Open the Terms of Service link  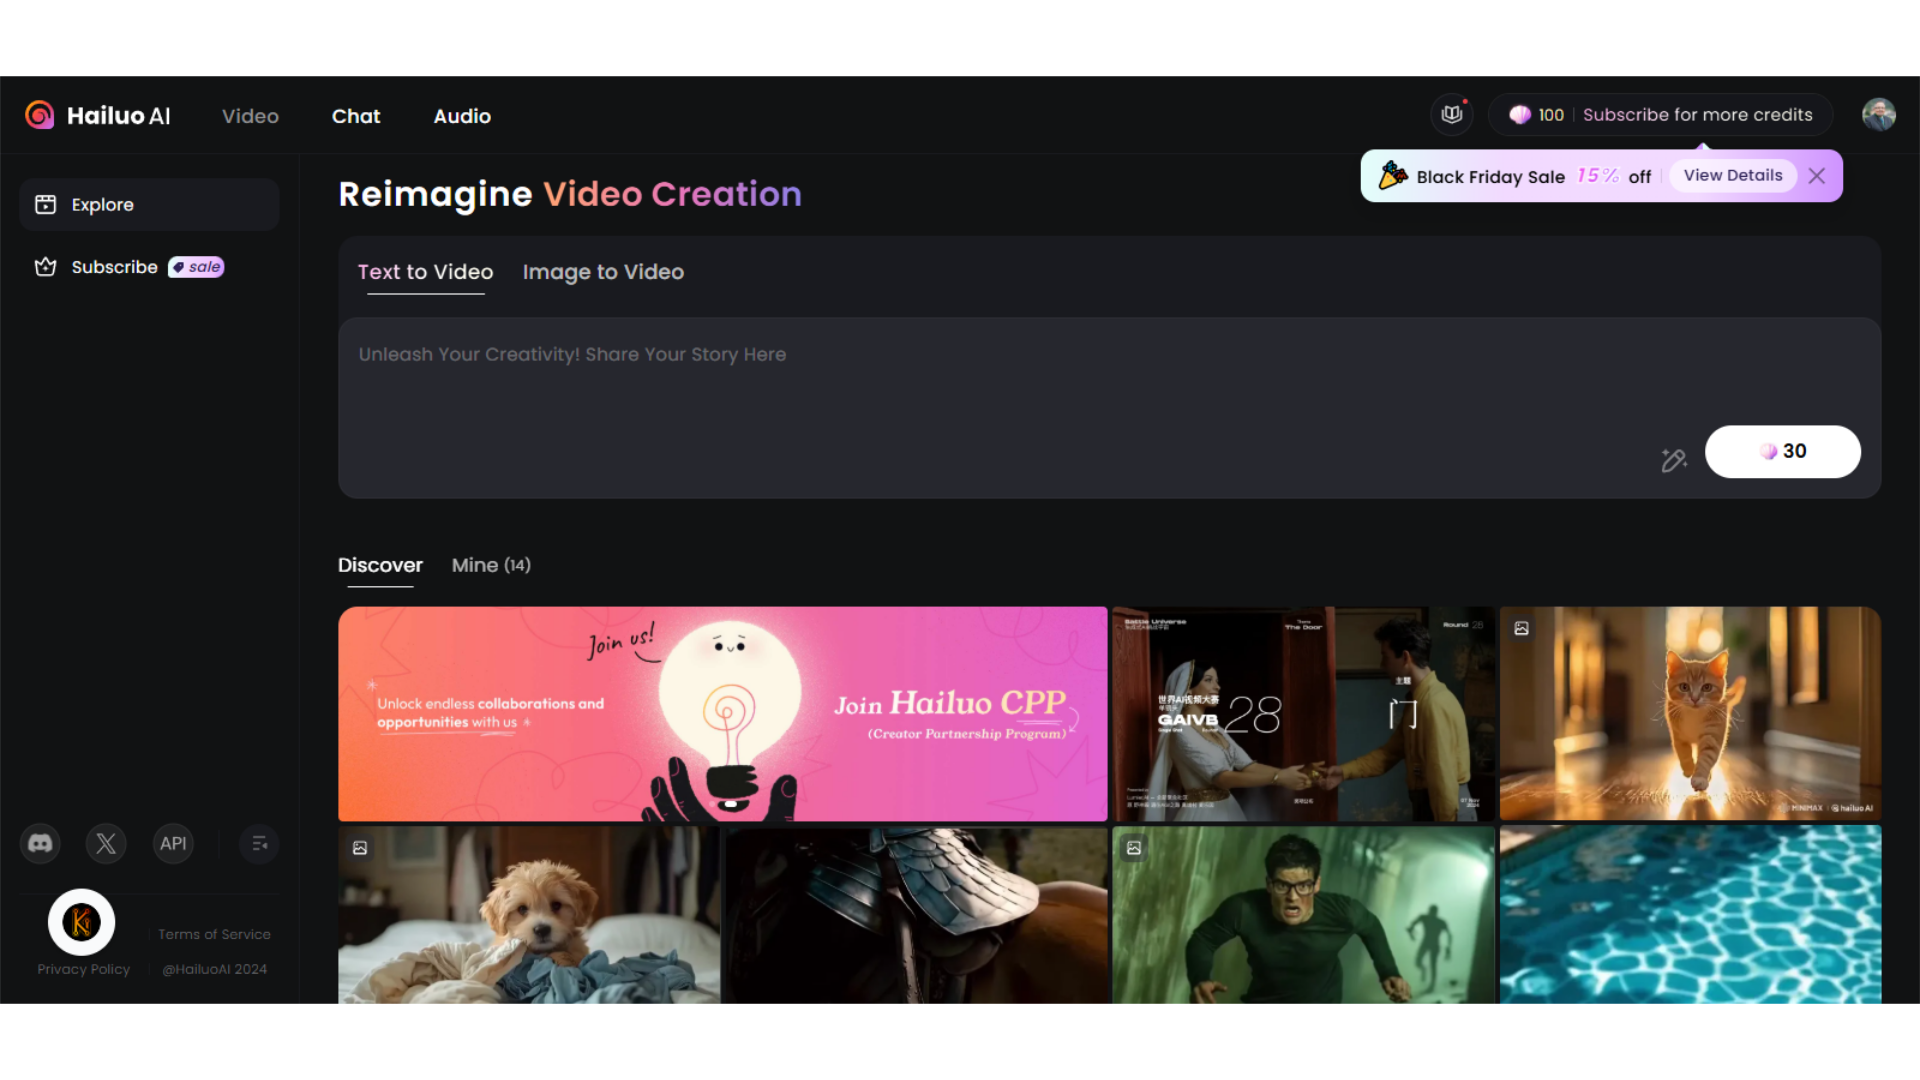click(214, 934)
